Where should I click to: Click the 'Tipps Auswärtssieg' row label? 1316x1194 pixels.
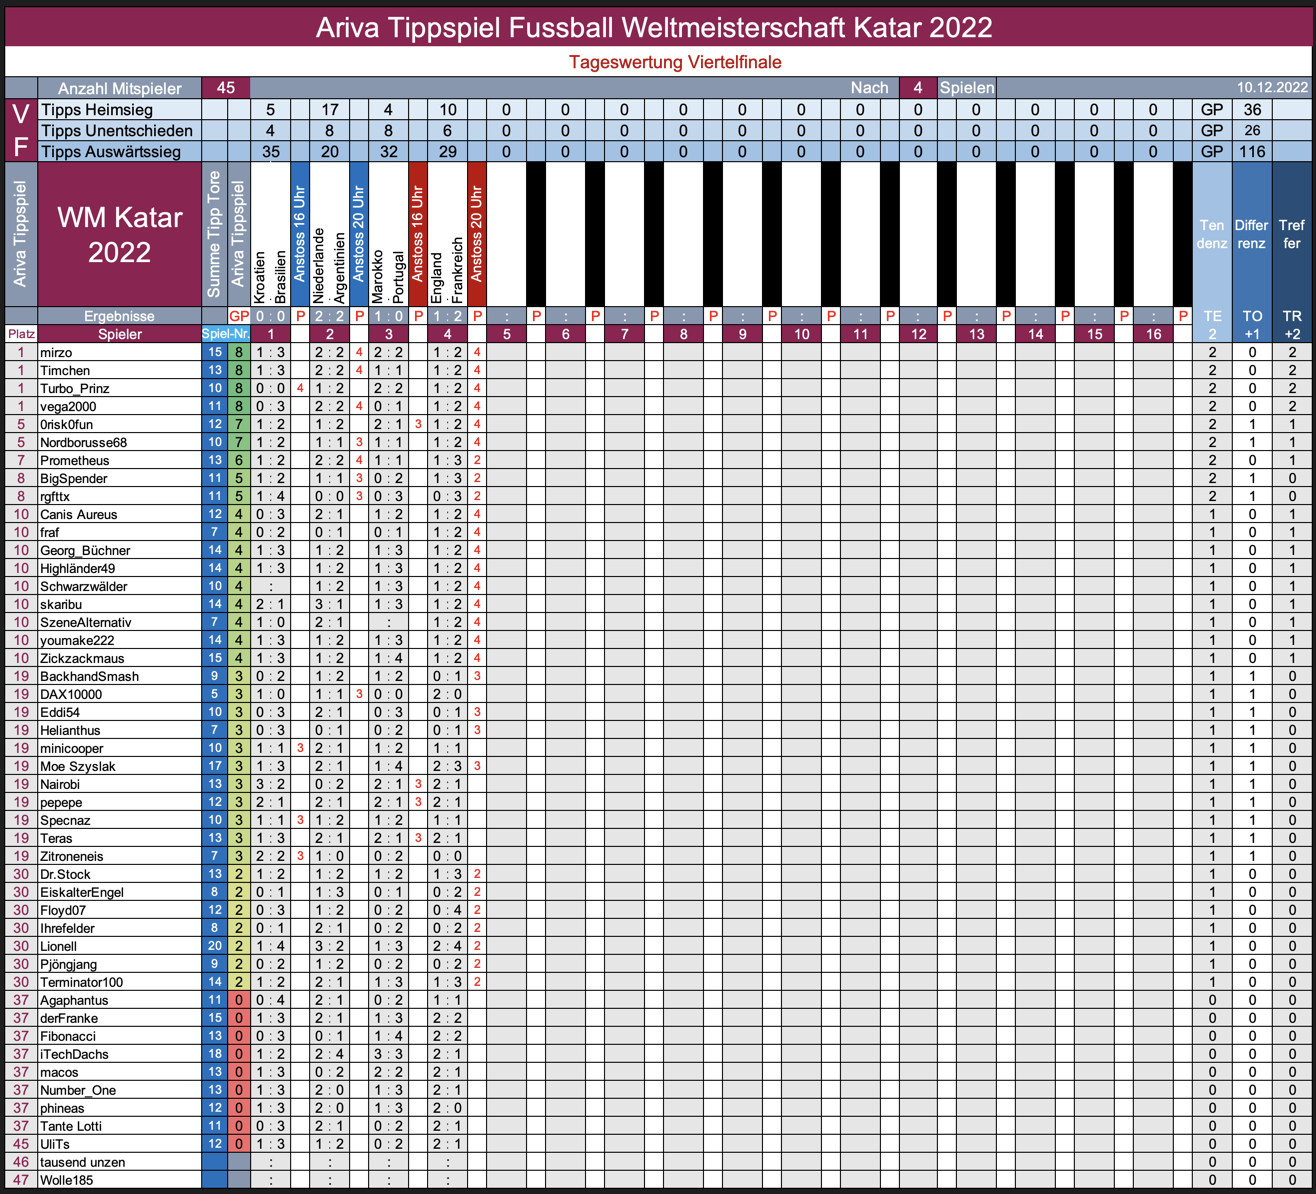click(x=119, y=152)
